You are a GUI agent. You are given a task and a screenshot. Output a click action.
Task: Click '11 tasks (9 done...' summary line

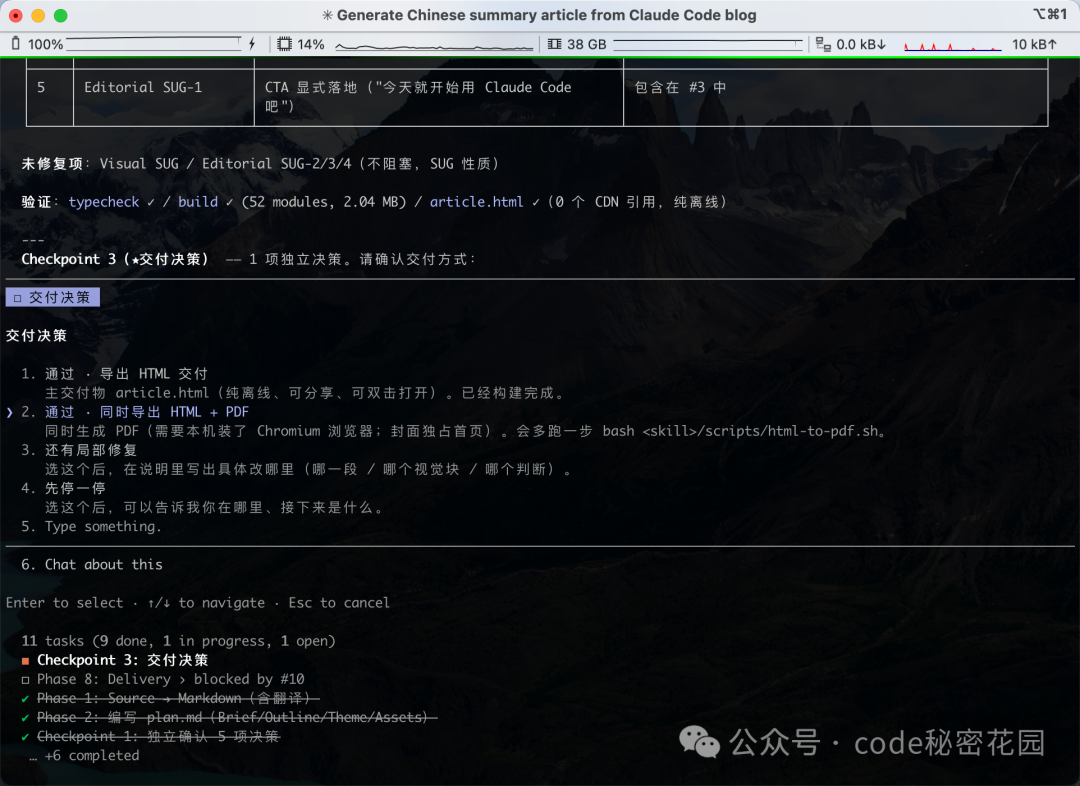click(178, 641)
